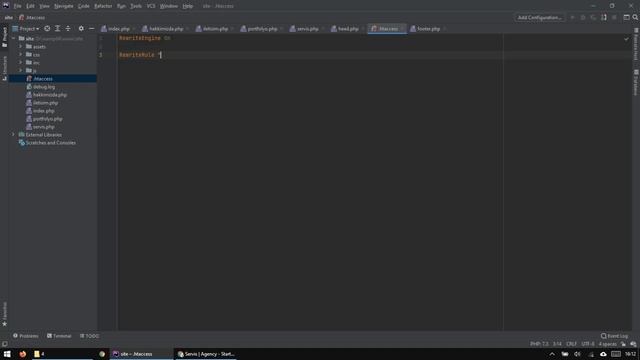Expand the assets folder
The height and width of the screenshot is (360, 640).
coord(20,47)
